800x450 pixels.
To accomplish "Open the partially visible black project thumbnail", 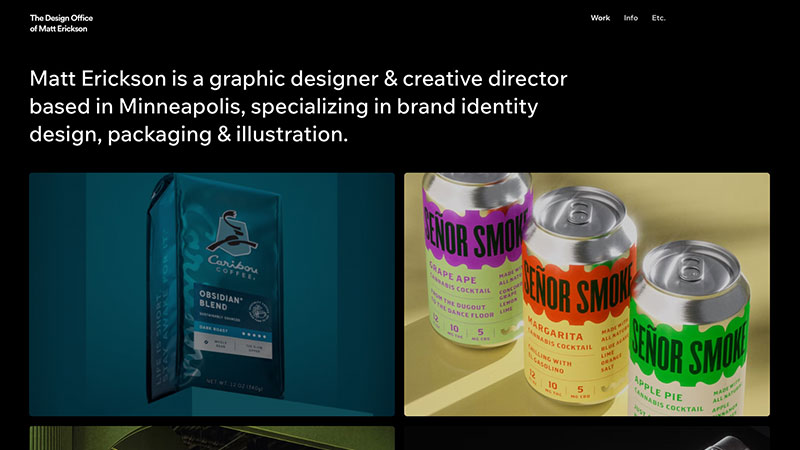I will tap(587, 438).
